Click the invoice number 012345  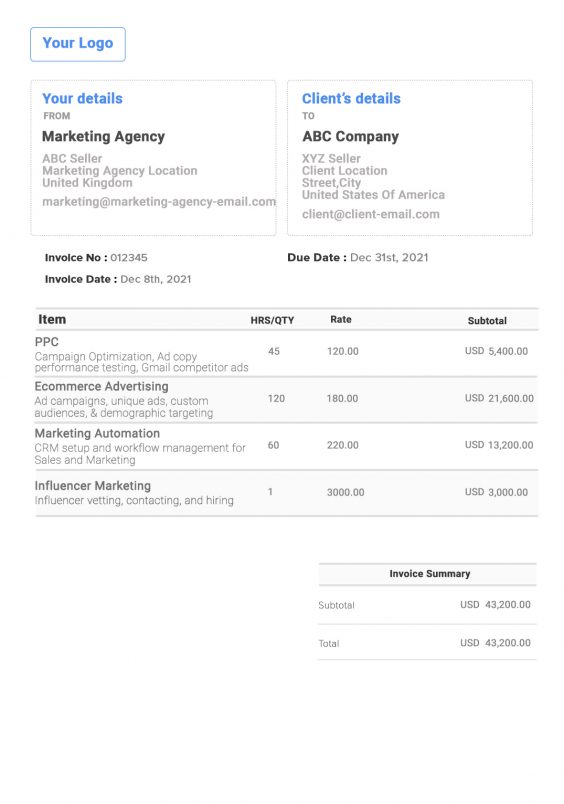pyautogui.click(x=129, y=257)
